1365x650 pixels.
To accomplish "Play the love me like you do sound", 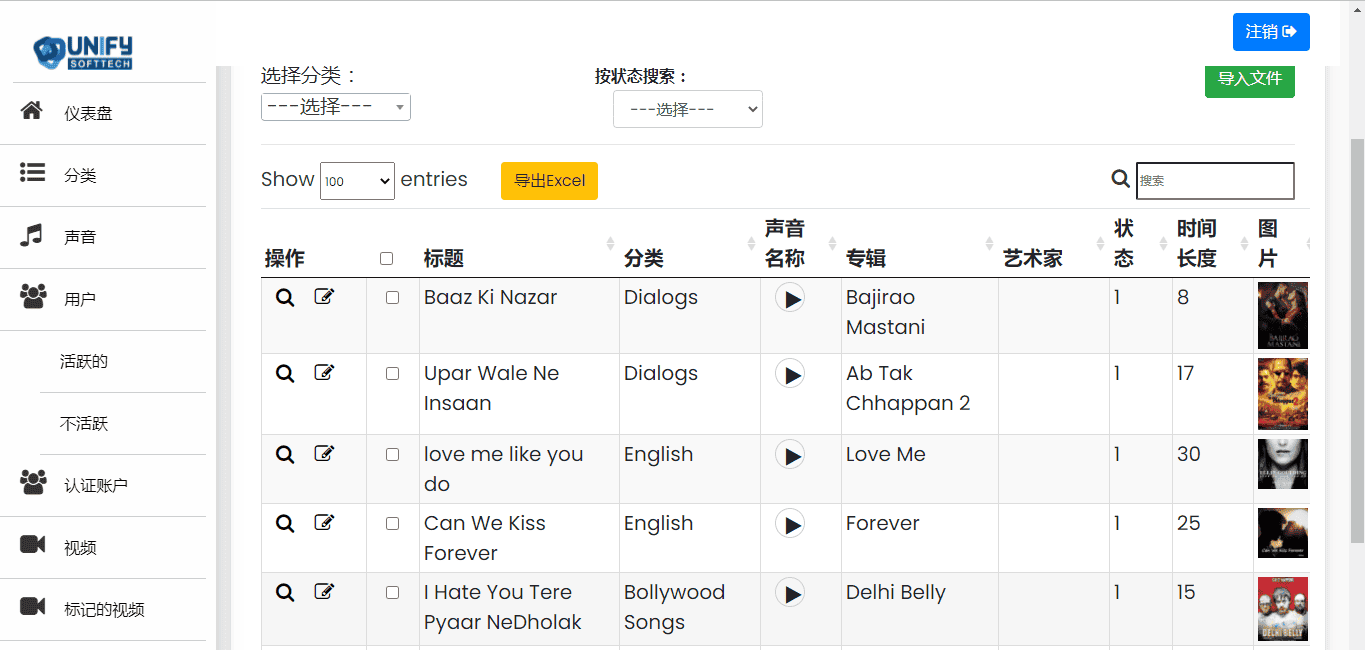I will [790, 455].
